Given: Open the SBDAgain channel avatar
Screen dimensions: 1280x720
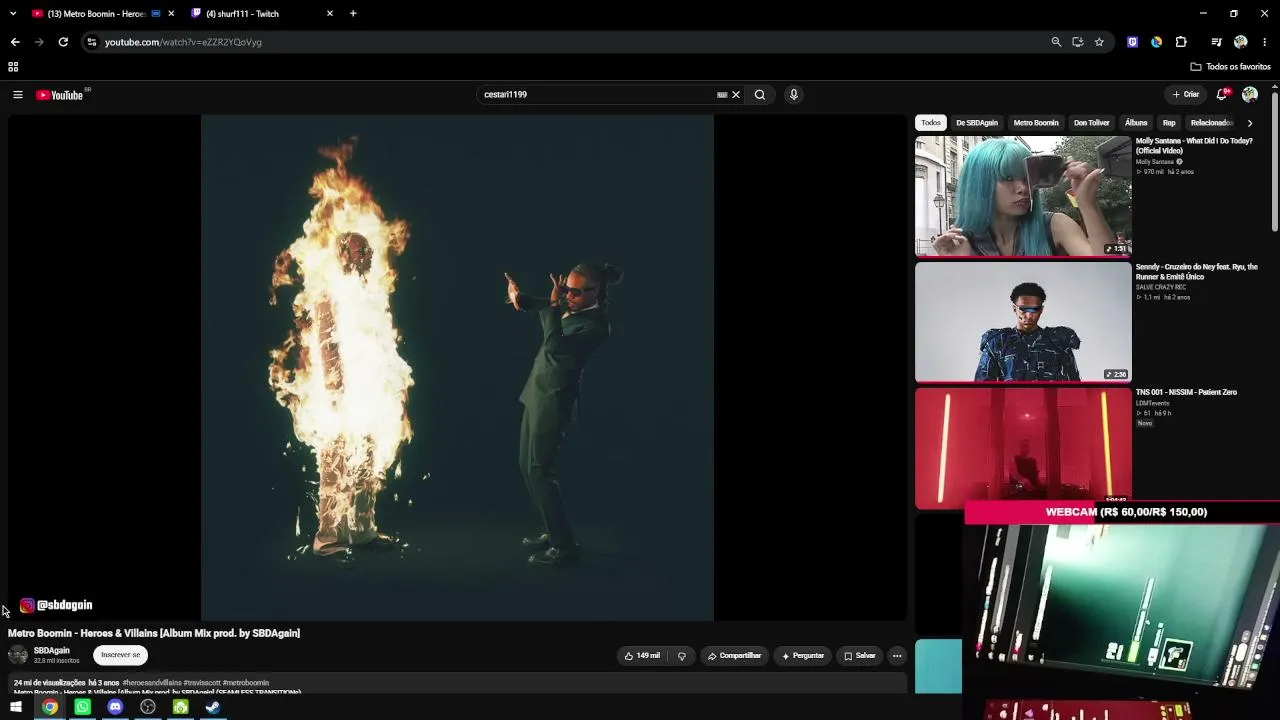Looking at the screenshot, I should tap(18, 655).
